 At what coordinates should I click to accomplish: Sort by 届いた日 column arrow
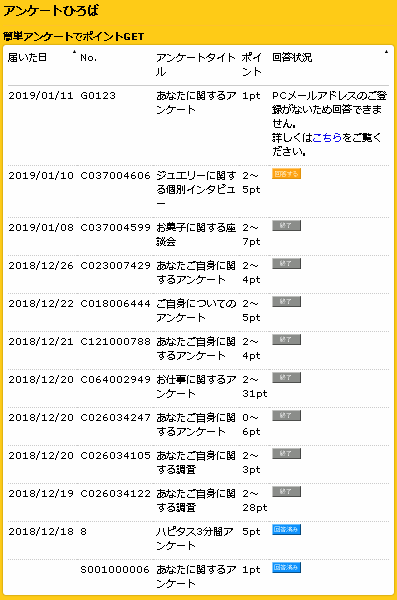pos(75,52)
